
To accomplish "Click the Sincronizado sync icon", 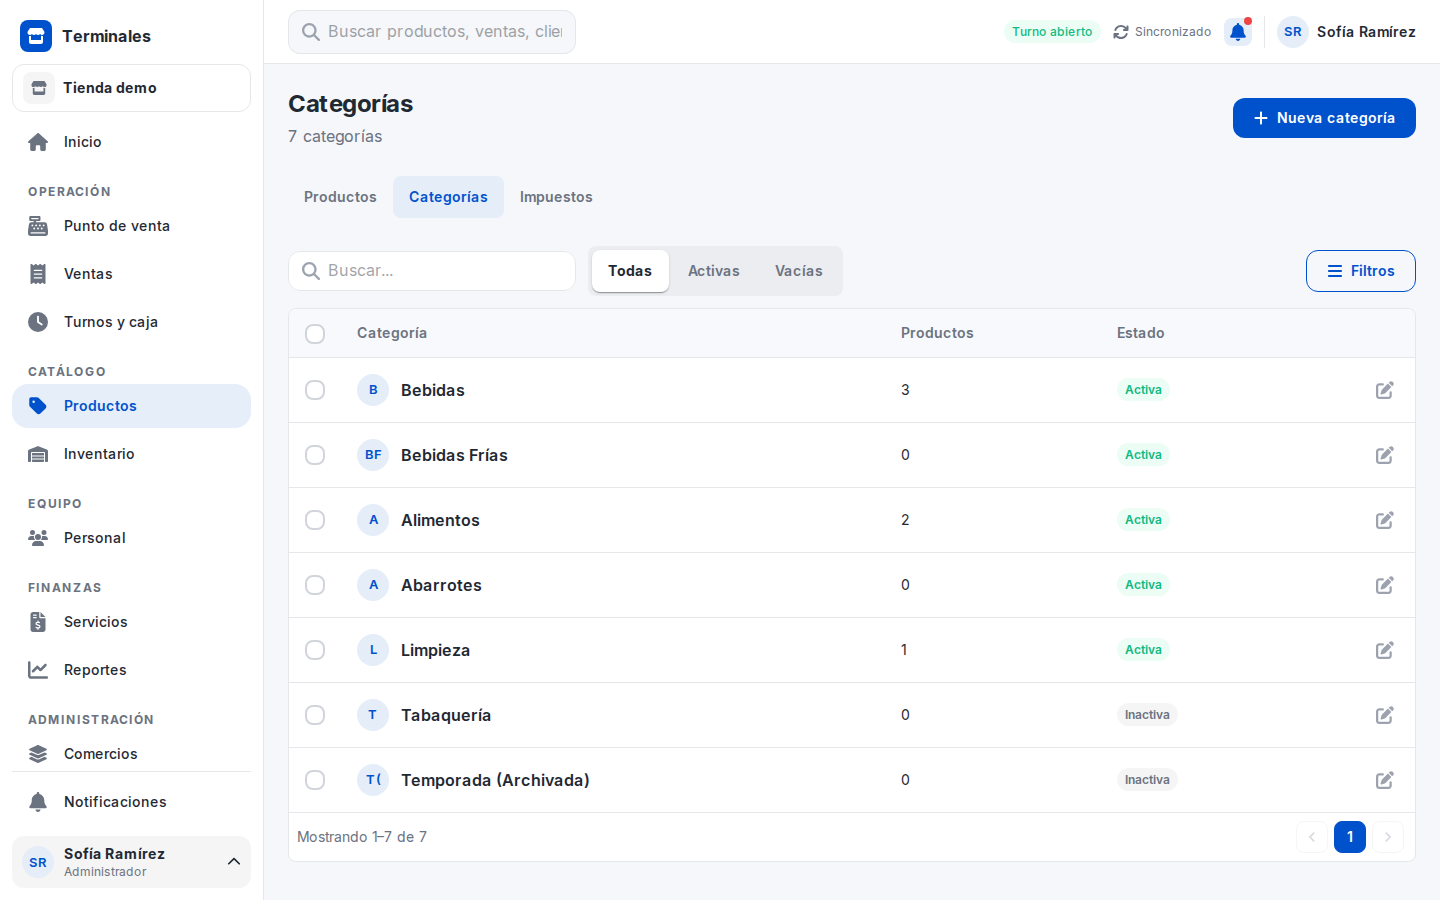I will tap(1121, 32).
